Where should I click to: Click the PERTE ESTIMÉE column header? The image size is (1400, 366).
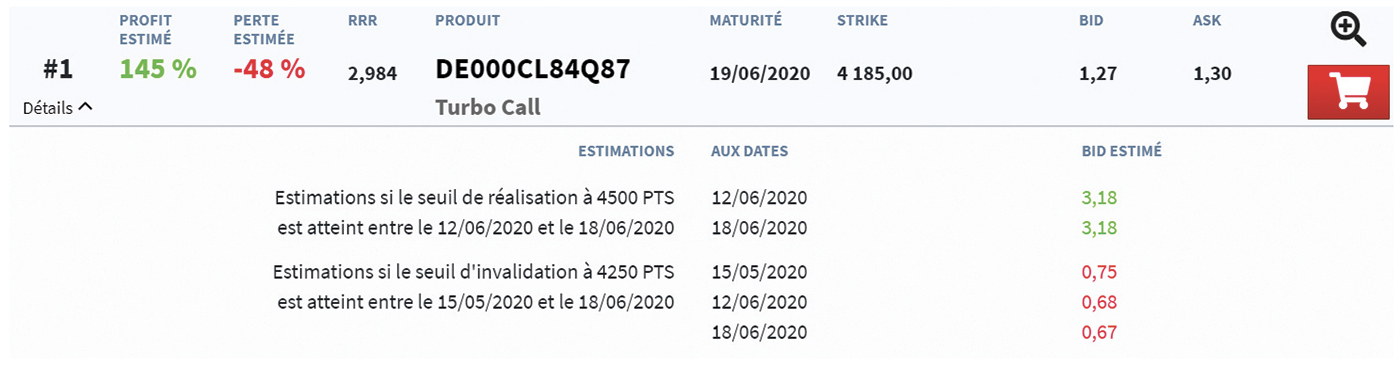point(262,30)
